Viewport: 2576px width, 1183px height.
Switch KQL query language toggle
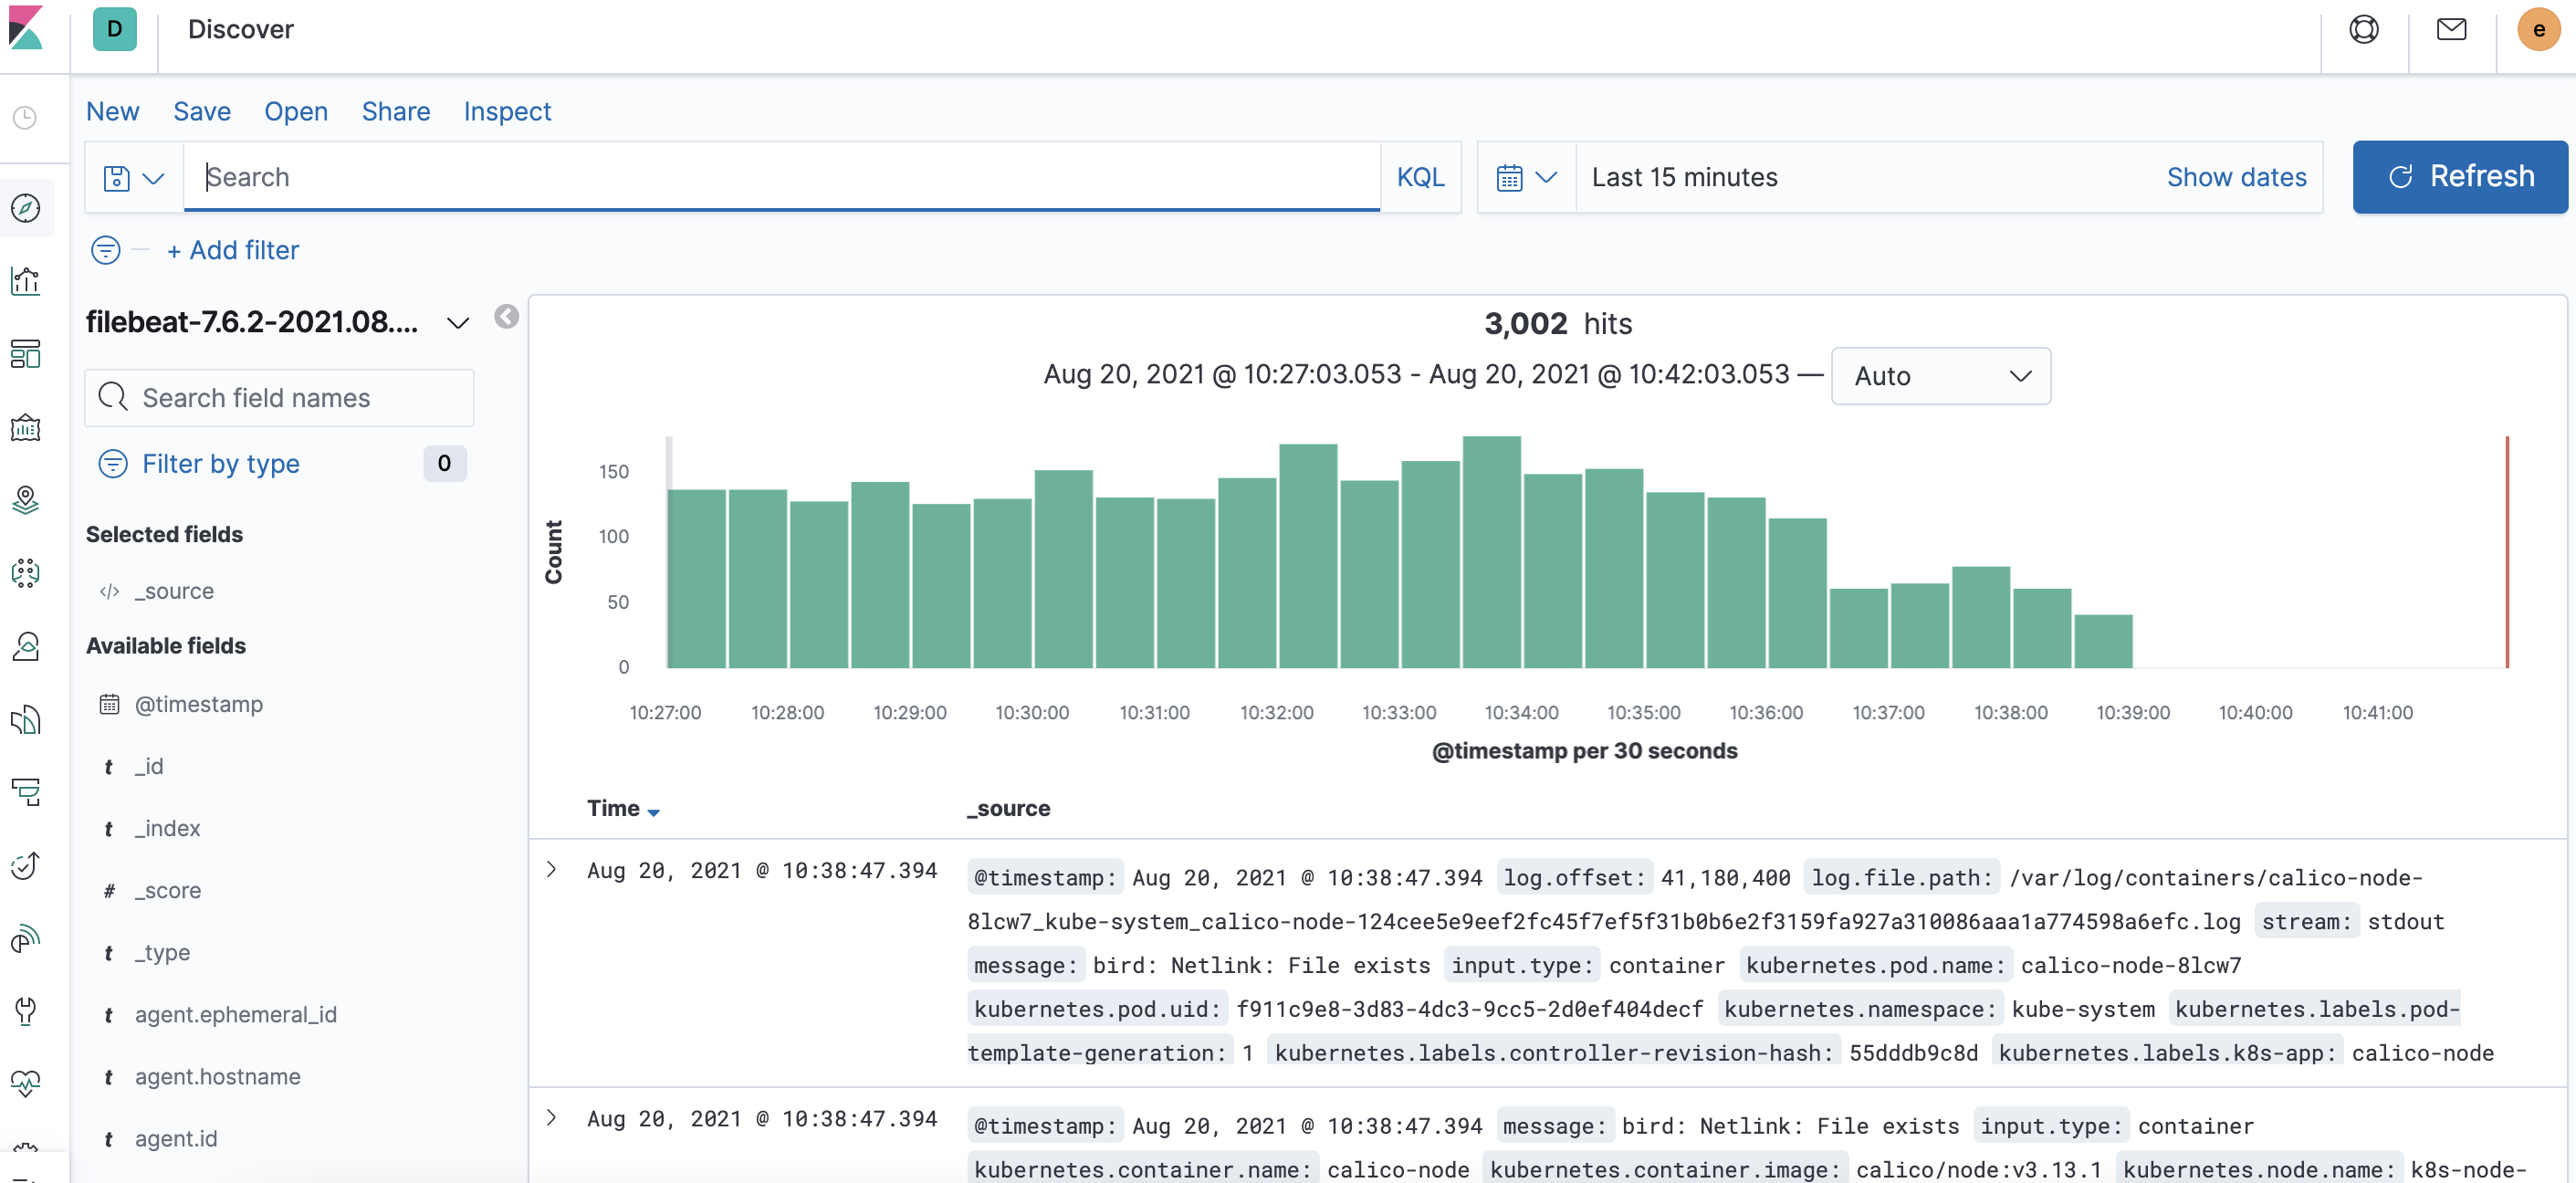[x=1420, y=177]
